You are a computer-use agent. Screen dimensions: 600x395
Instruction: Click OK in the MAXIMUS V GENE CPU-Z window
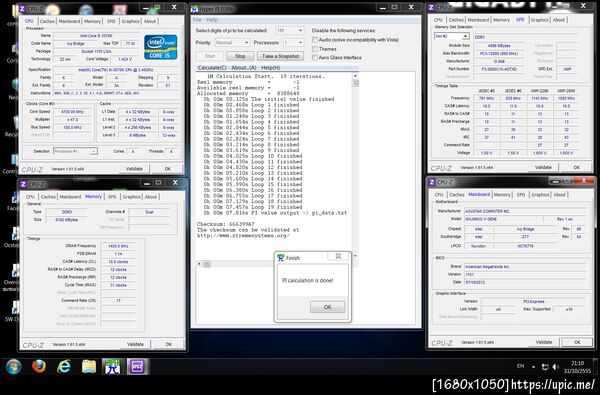577,342
